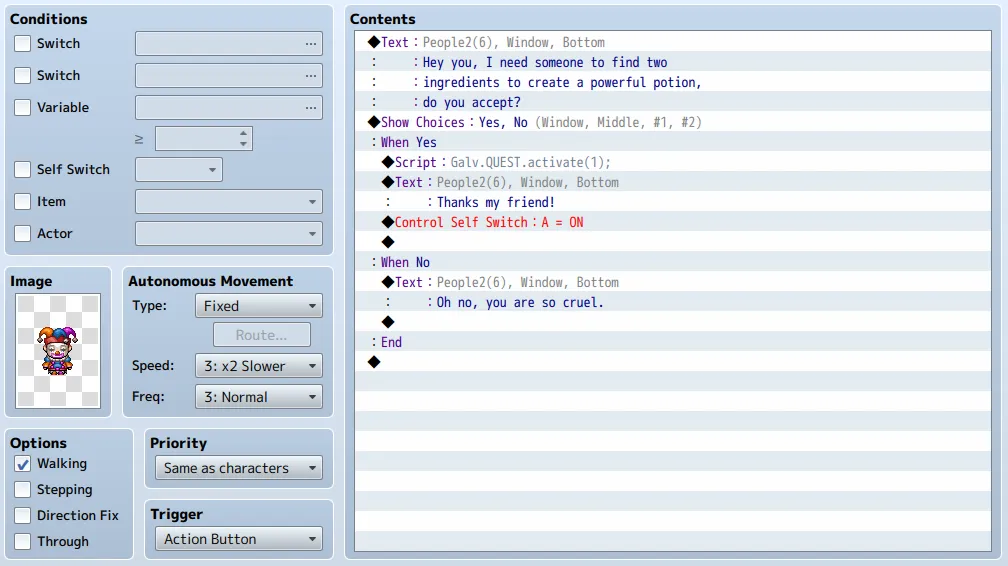Enable the Stepping option
Viewport: 1008px width, 566px height.
point(22,489)
